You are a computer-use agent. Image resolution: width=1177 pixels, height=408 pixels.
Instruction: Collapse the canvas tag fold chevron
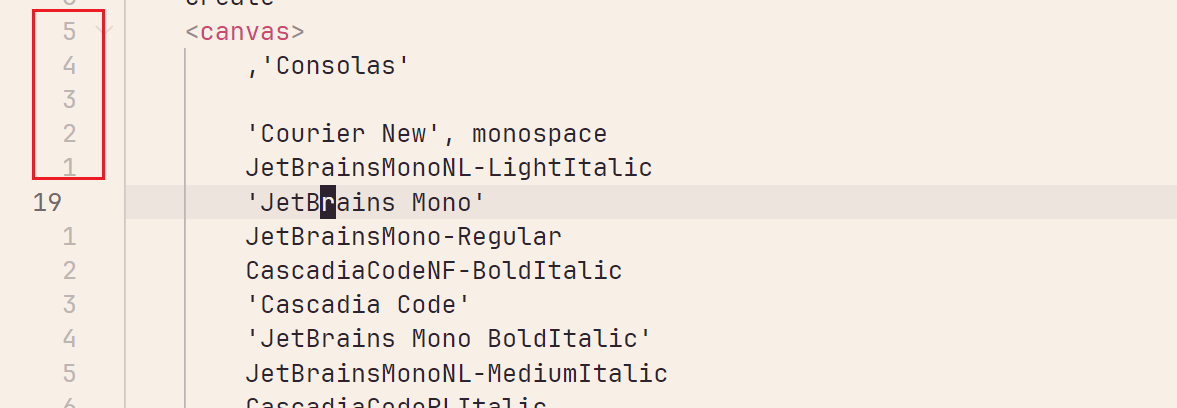click(x=105, y=31)
